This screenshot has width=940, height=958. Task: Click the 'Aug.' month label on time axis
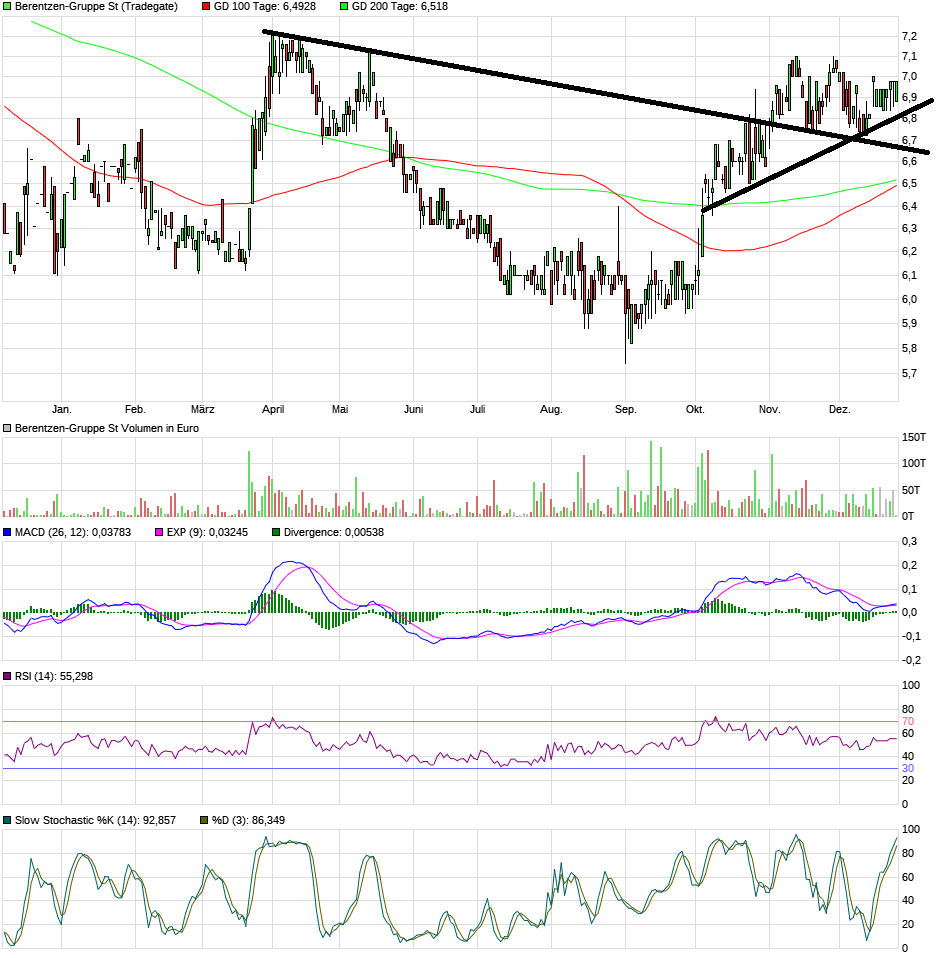[x=551, y=409]
